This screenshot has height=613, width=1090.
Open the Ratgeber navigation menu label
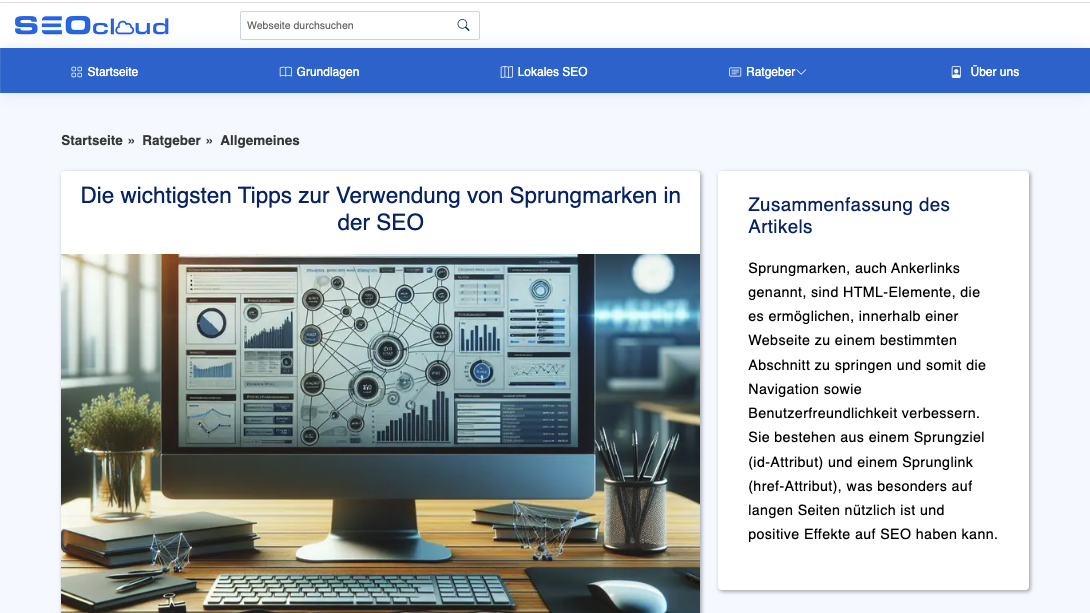[770, 72]
